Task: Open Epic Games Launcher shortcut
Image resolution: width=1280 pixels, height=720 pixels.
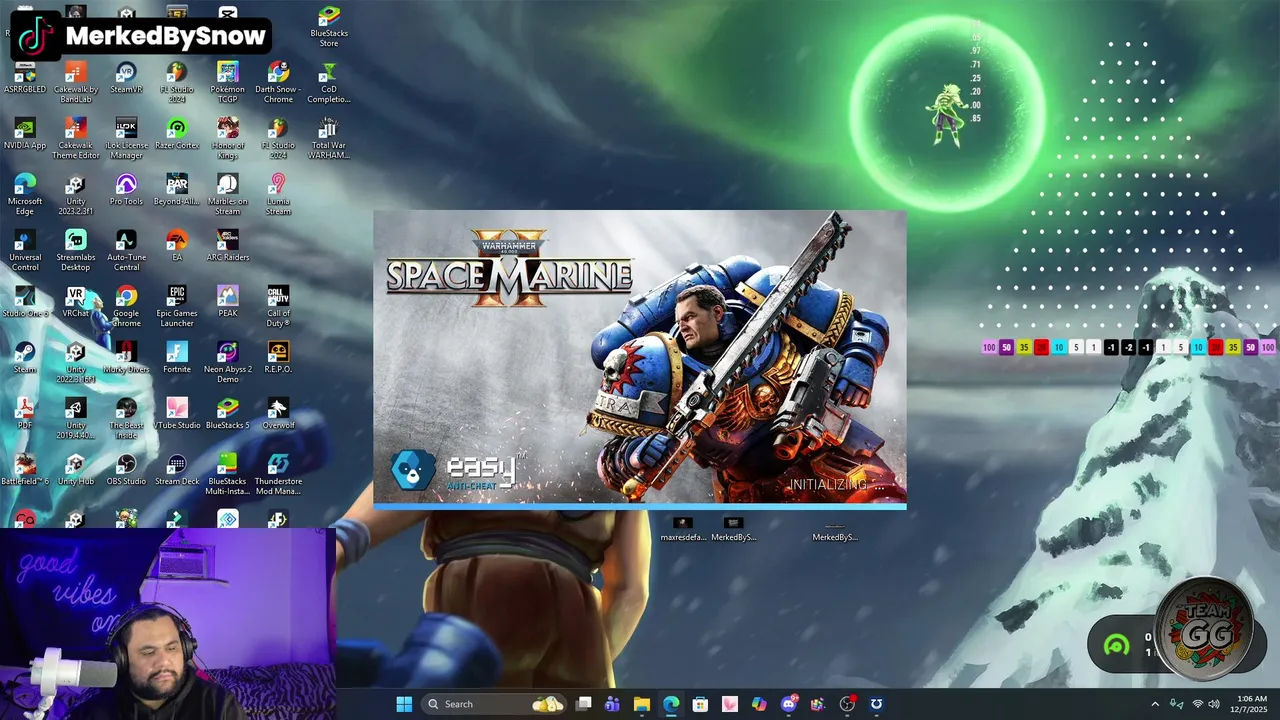Action: 177,307
